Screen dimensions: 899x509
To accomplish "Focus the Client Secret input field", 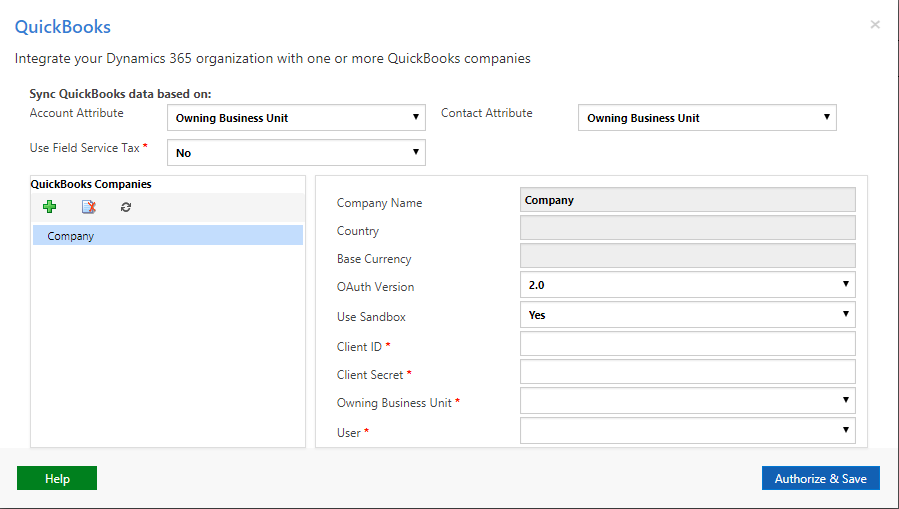I will 687,371.
